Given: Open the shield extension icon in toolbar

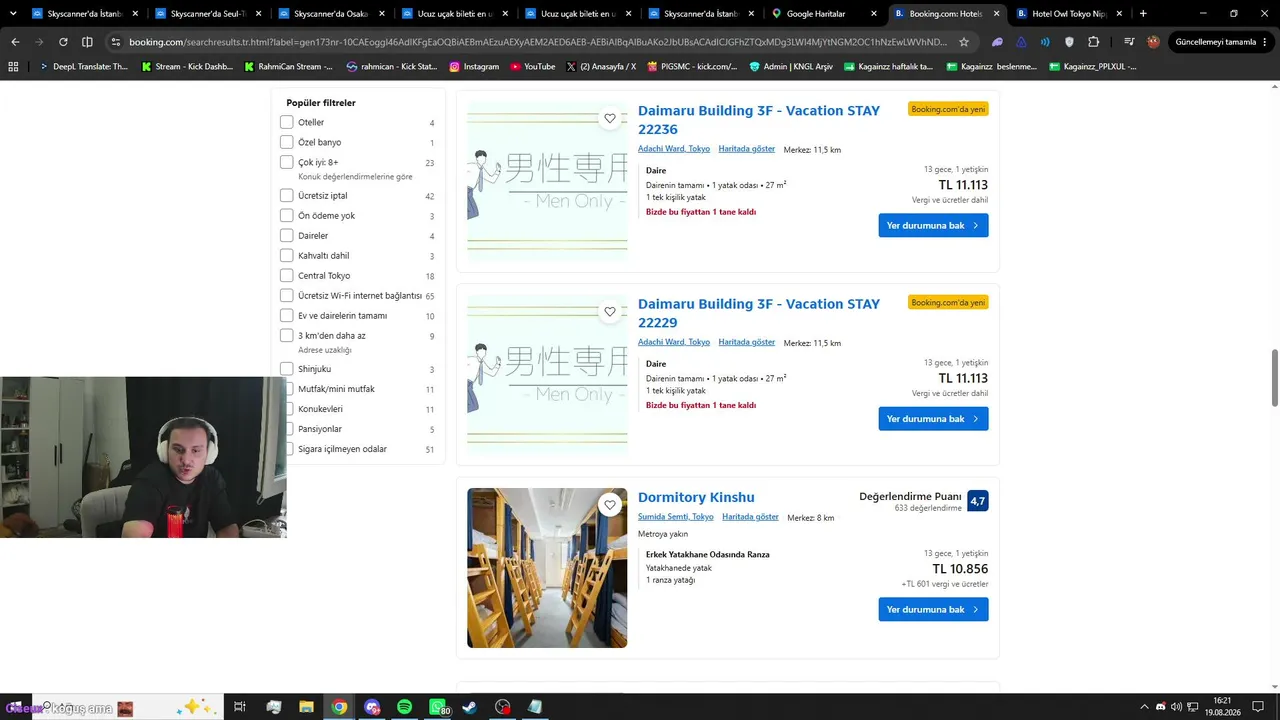Looking at the screenshot, I should [x=1069, y=42].
